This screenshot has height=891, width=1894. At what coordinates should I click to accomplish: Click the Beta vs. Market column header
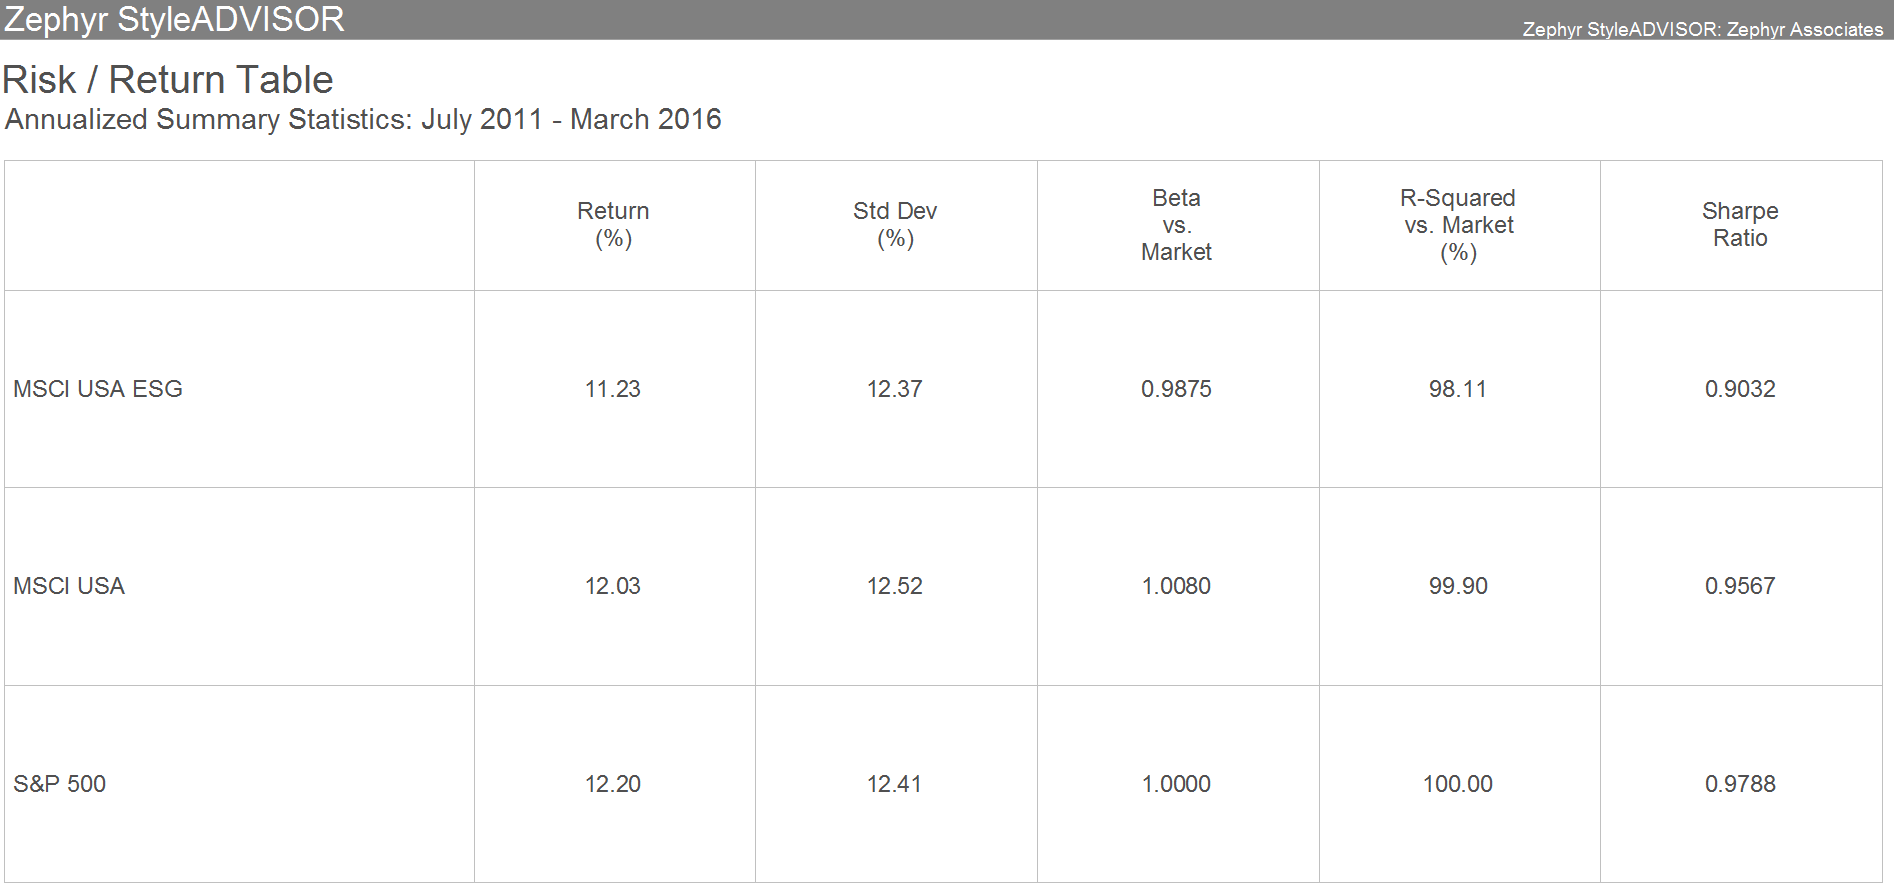[1176, 225]
